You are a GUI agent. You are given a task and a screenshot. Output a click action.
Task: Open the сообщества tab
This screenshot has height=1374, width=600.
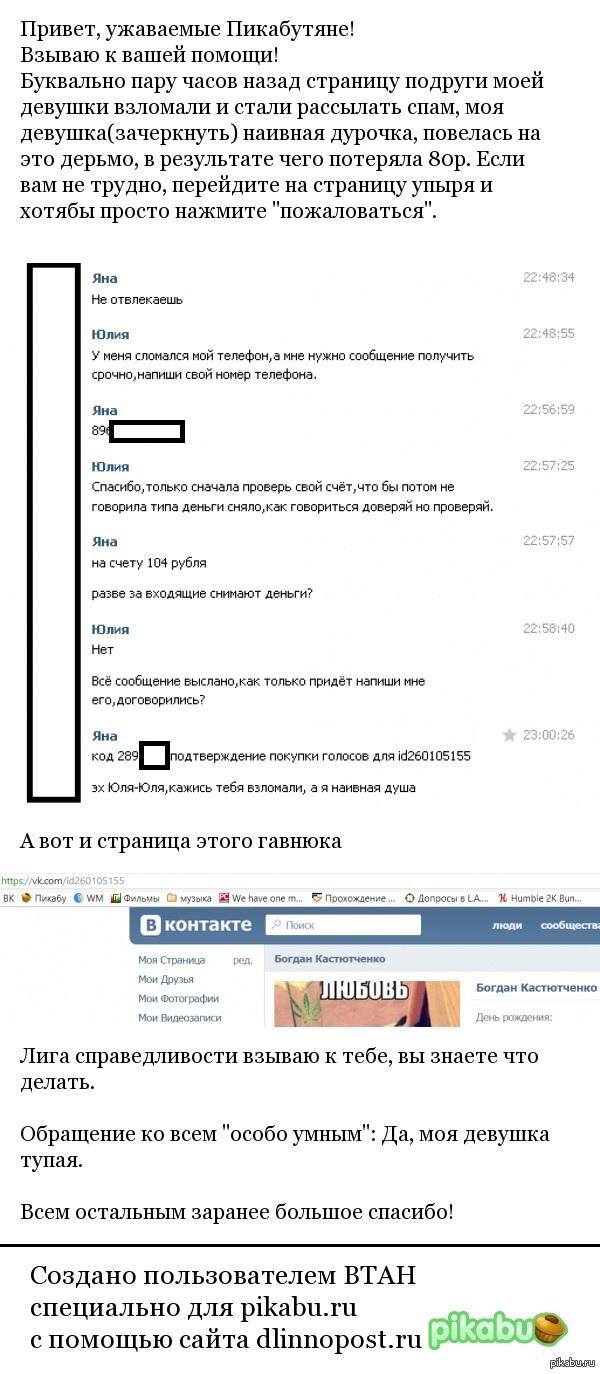569,926
